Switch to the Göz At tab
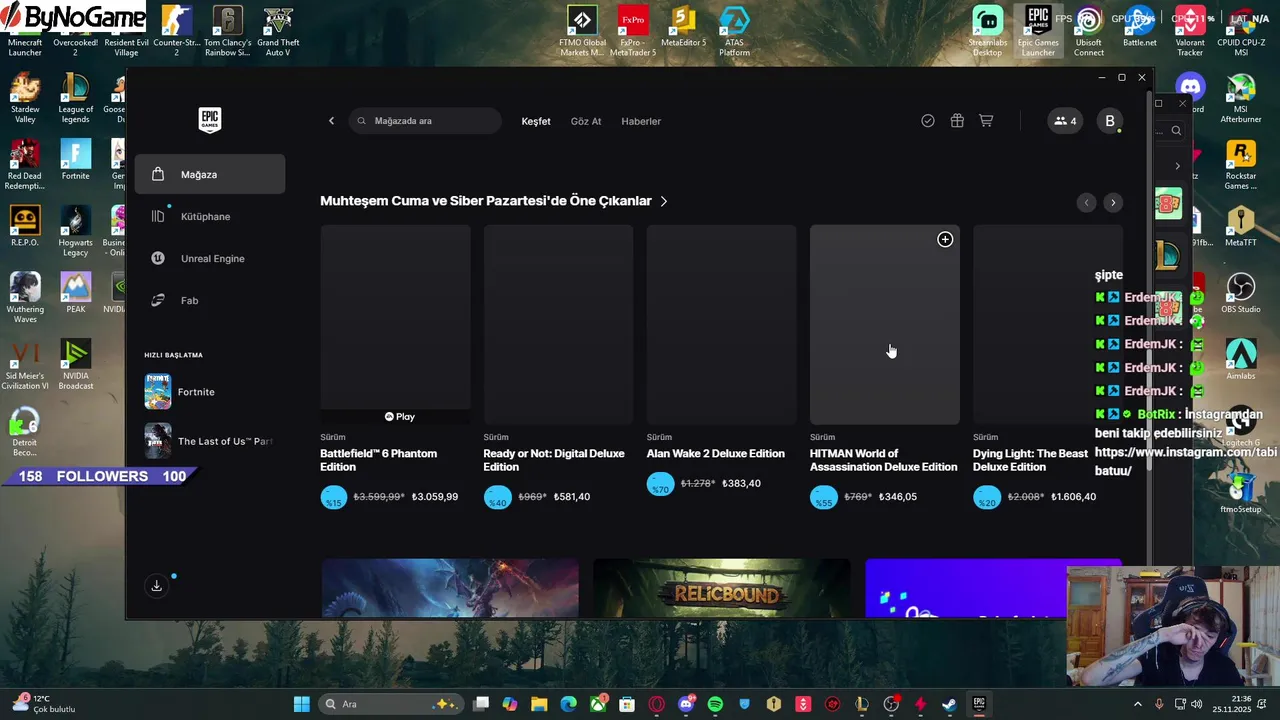The height and width of the screenshot is (720, 1280). point(586,121)
